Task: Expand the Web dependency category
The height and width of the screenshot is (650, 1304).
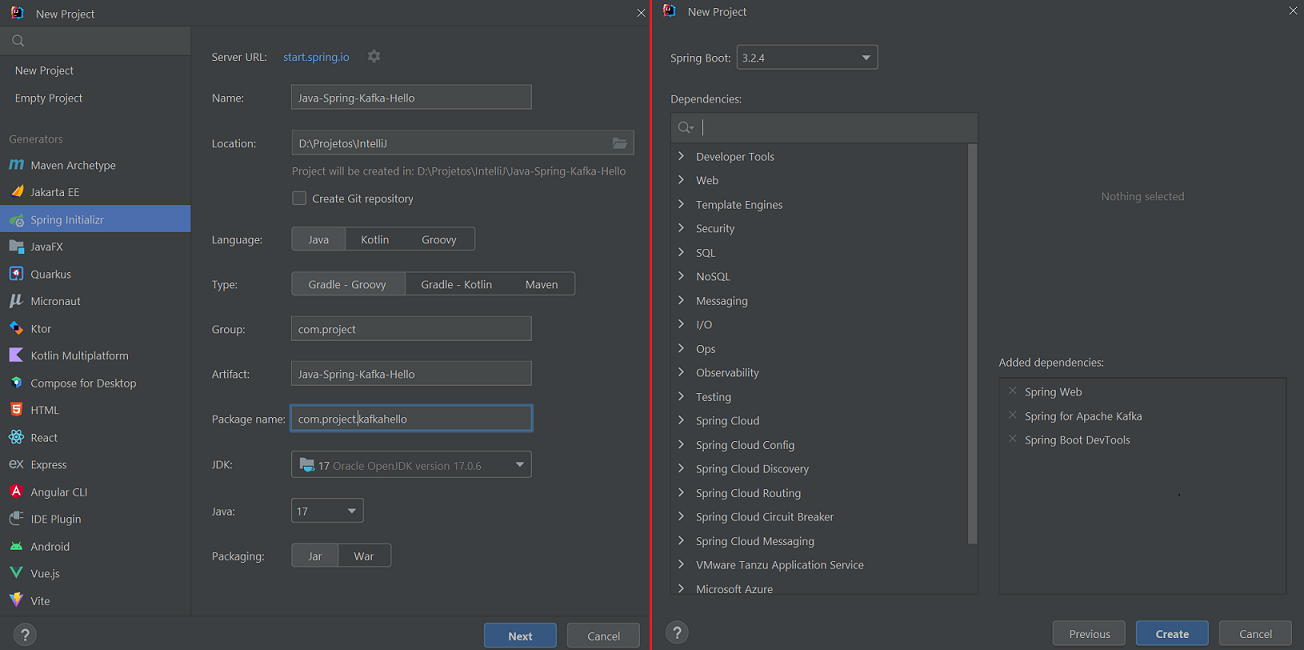Action: (681, 180)
